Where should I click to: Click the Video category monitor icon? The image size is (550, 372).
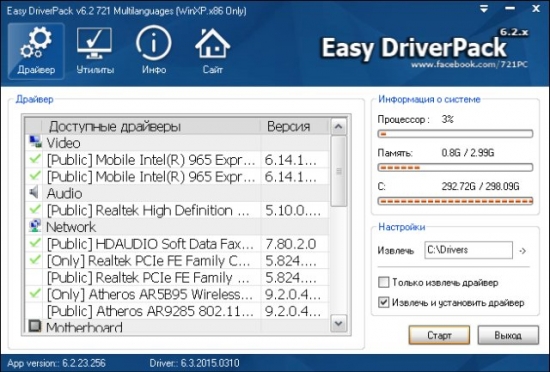(34, 142)
